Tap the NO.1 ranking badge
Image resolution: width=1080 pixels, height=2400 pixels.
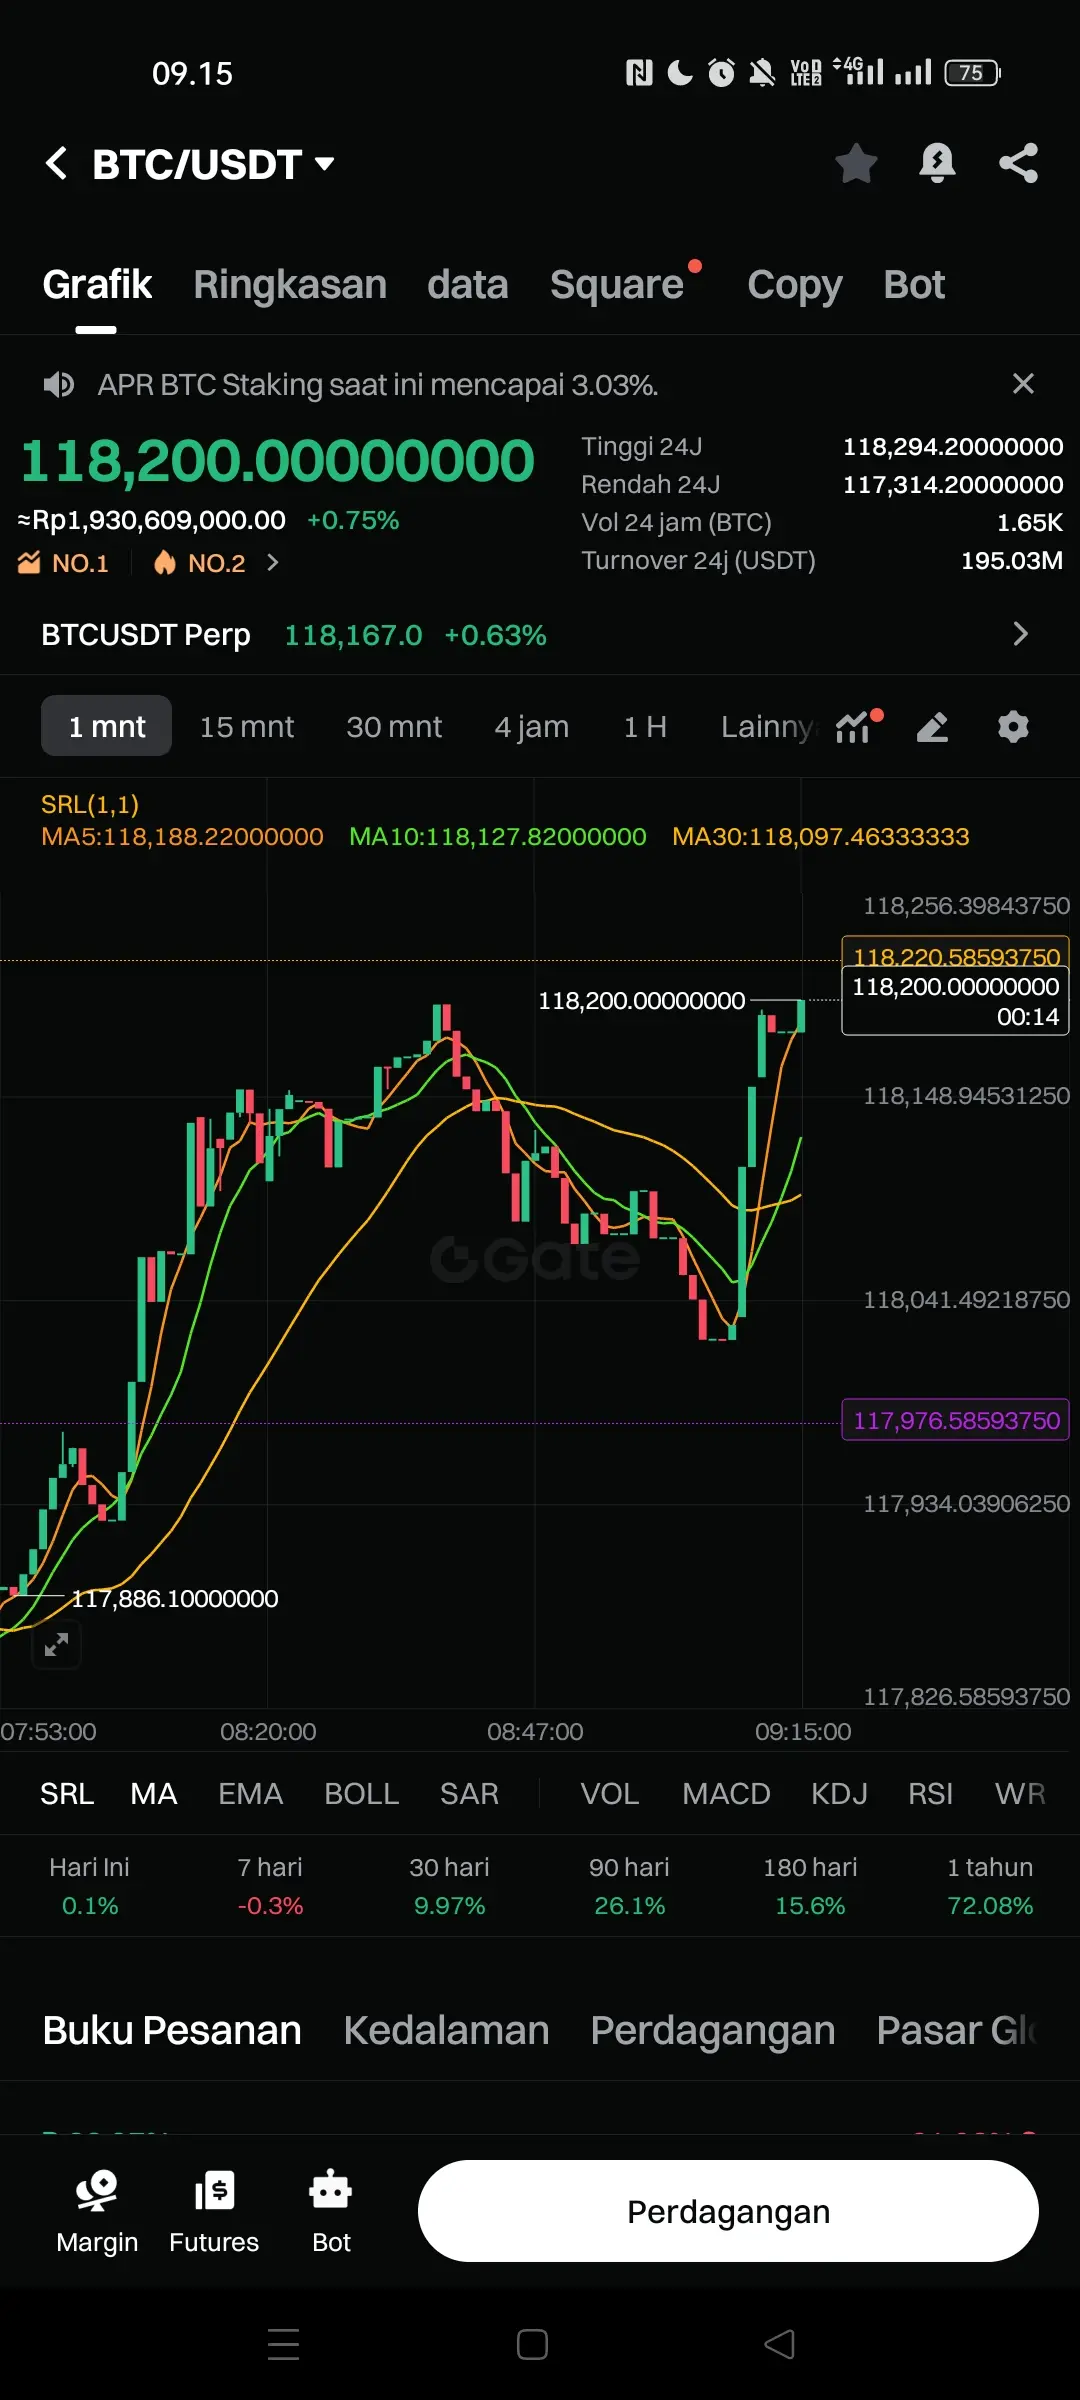click(x=63, y=563)
